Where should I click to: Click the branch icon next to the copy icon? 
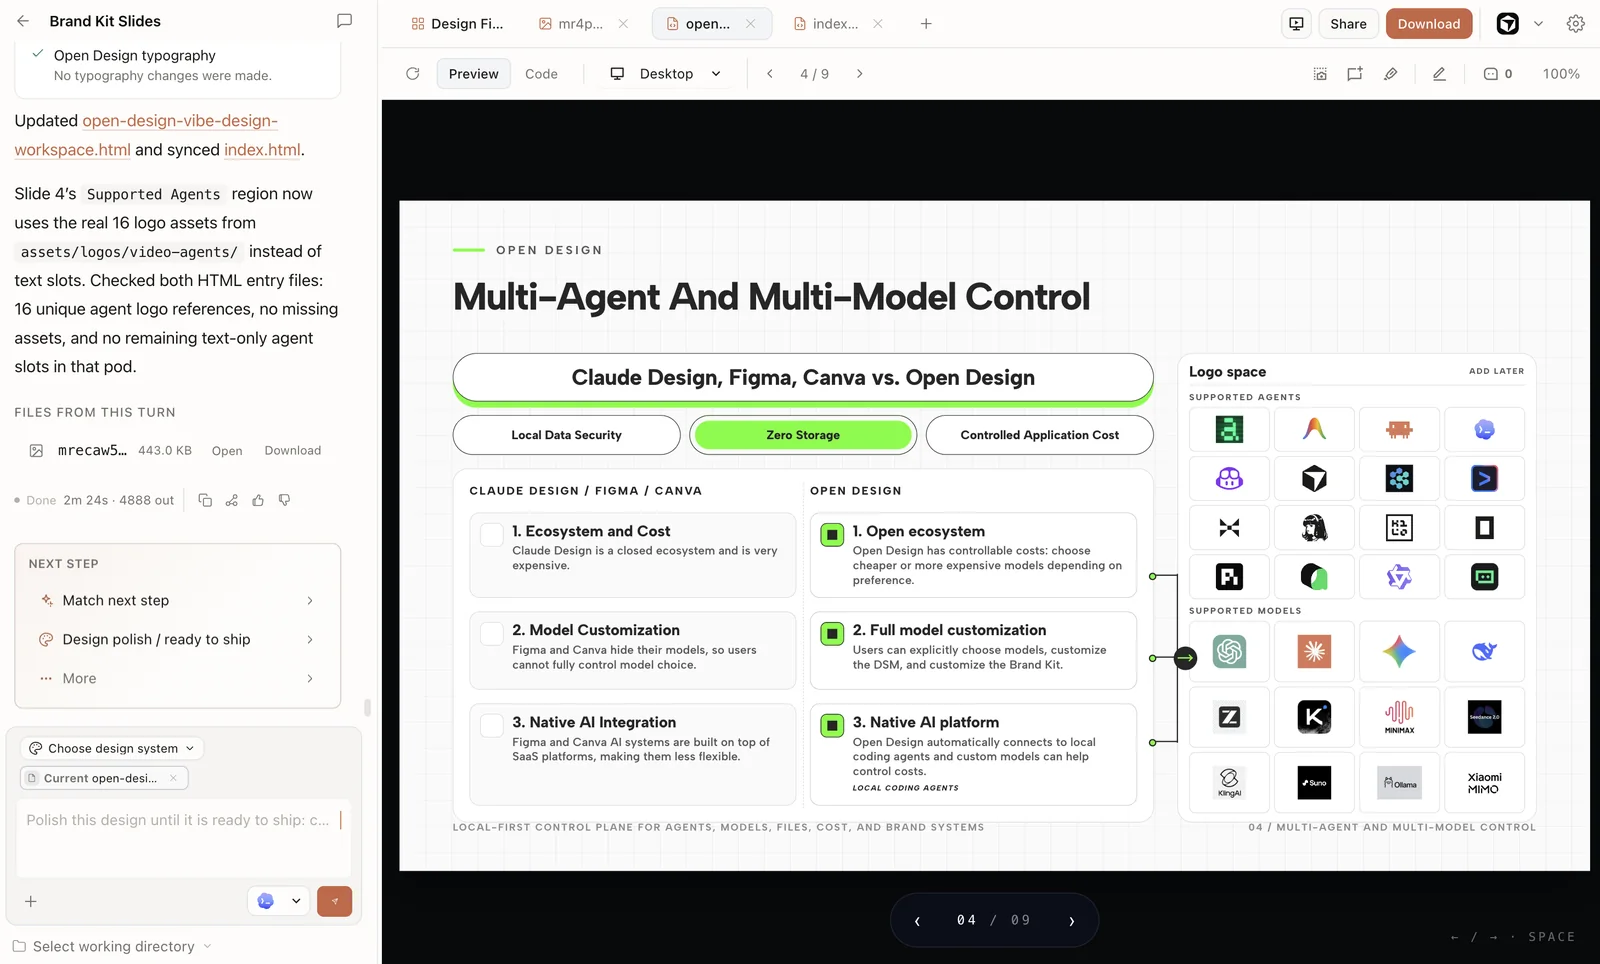pyautogui.click(x=232, y=500)
